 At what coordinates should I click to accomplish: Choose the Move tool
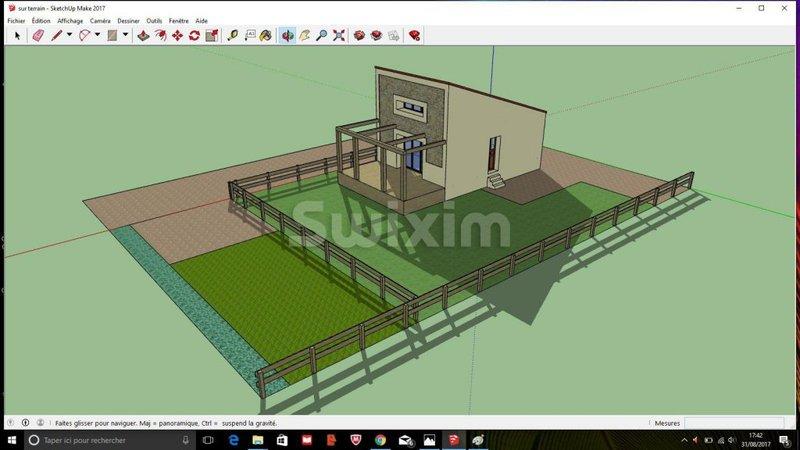pyautogui.click(x=177, y=35)
